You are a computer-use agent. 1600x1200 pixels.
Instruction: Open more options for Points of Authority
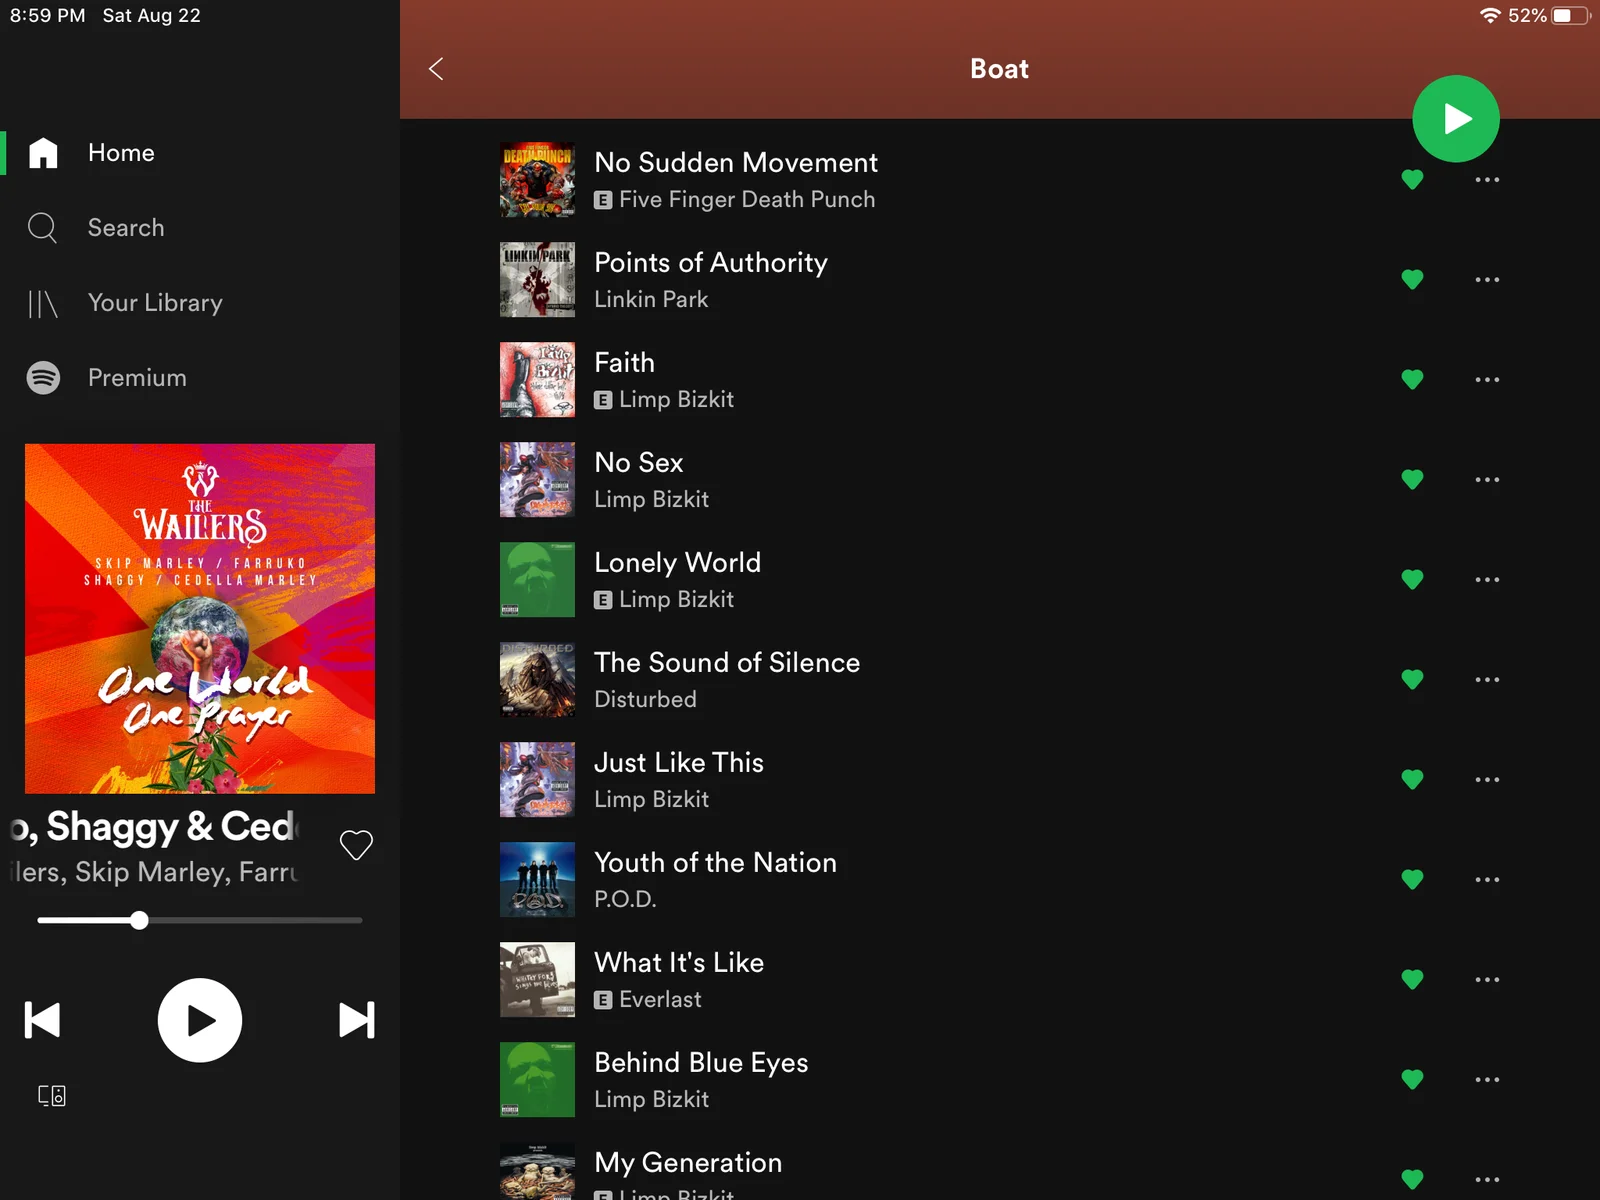1487,280
